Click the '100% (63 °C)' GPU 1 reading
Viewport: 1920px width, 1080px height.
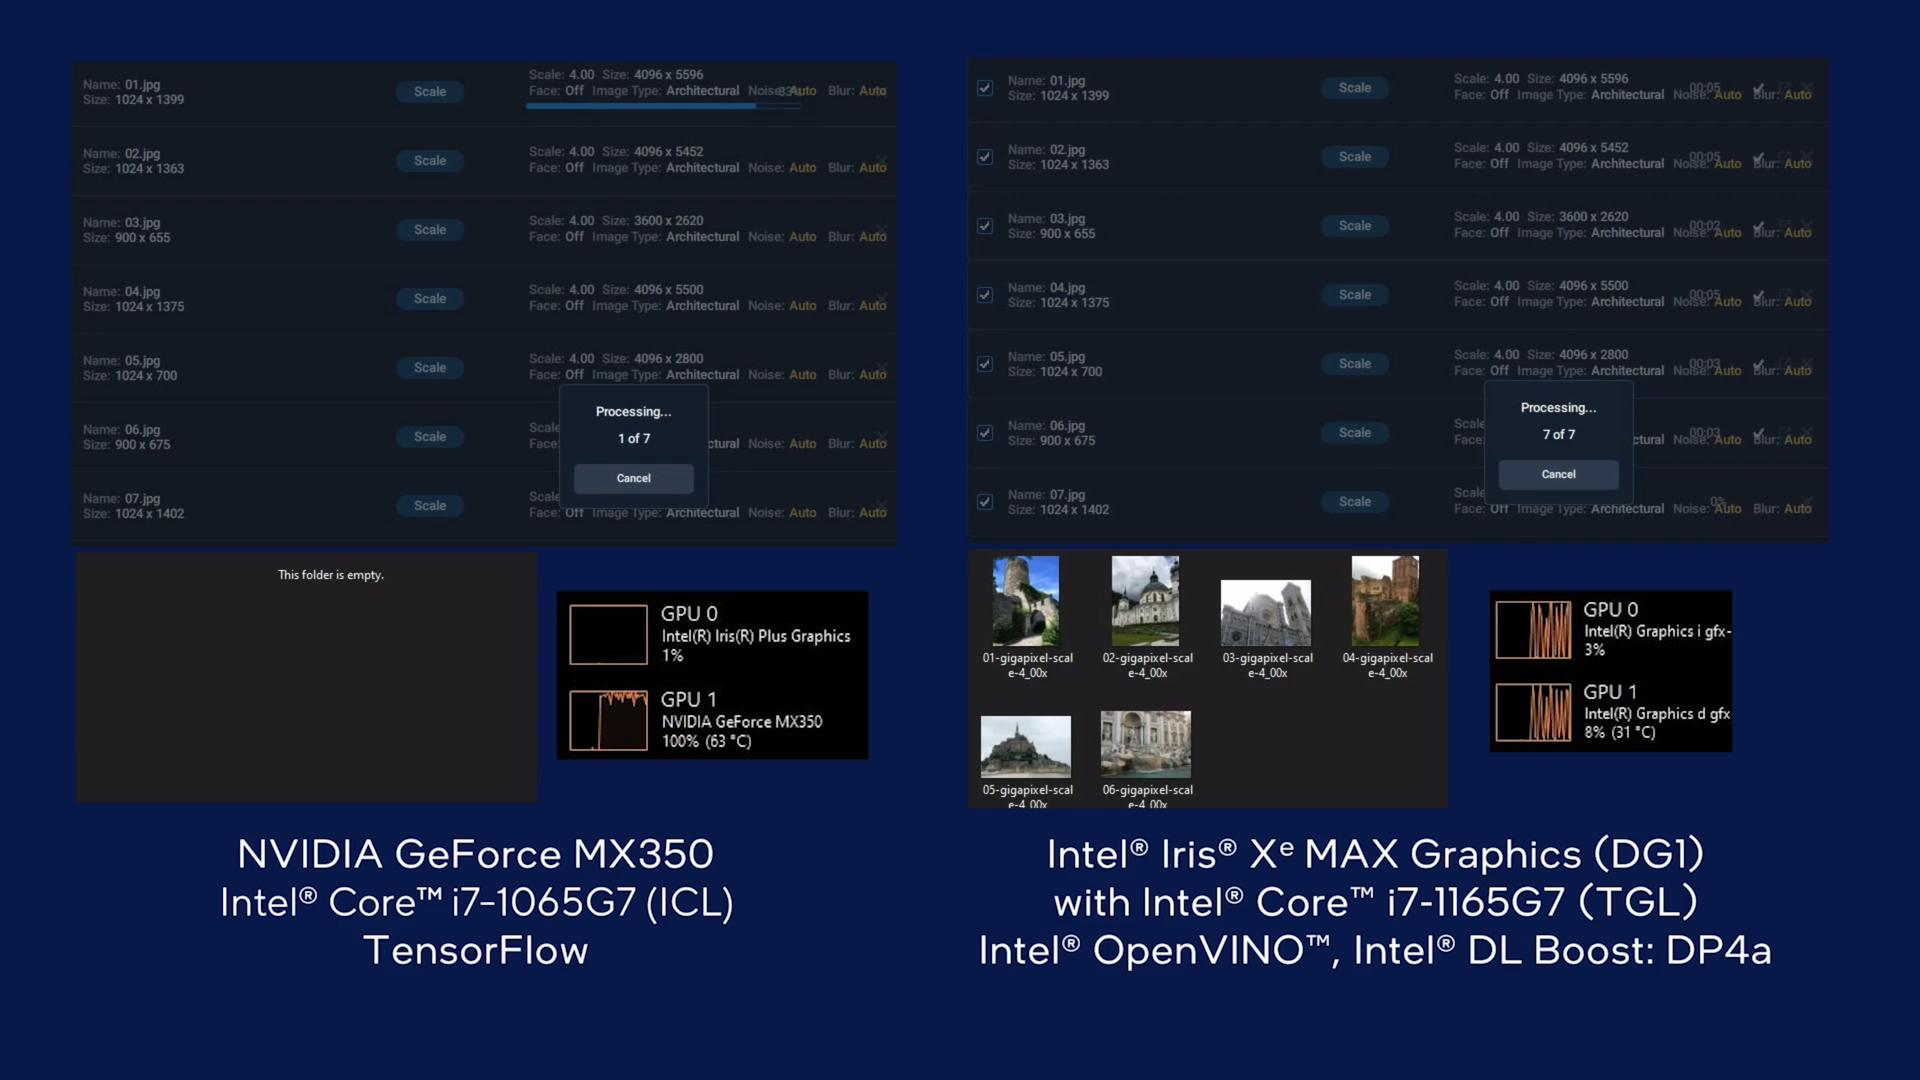click(706, 741)
